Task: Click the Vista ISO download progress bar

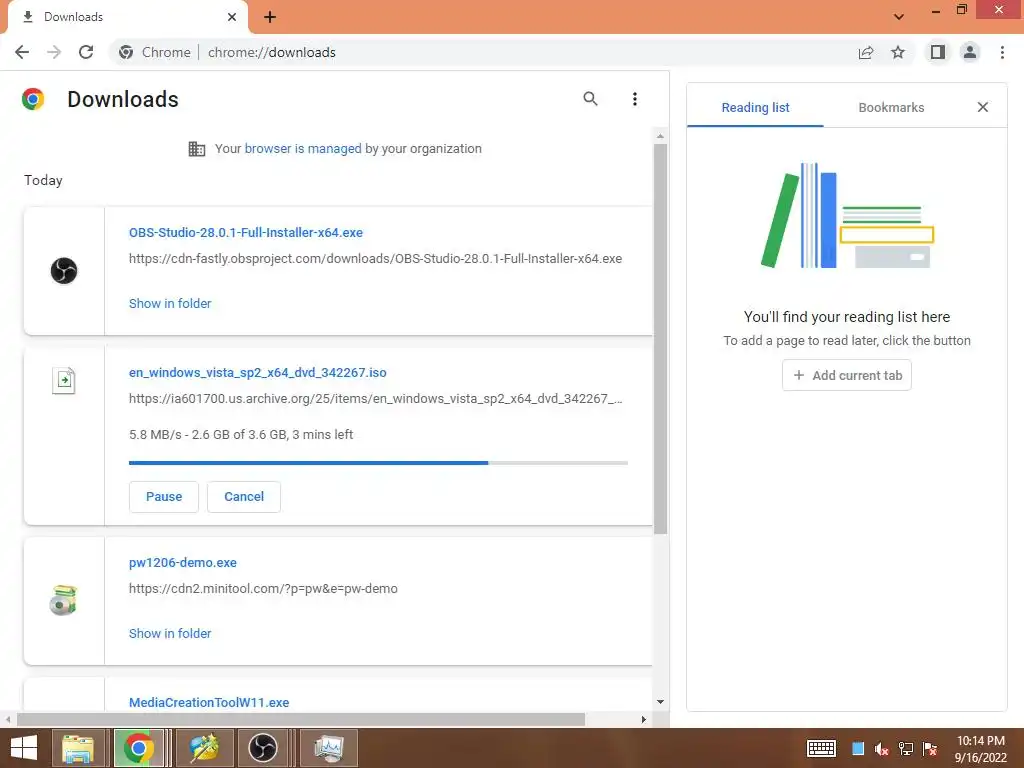Action: pos(378,462)
